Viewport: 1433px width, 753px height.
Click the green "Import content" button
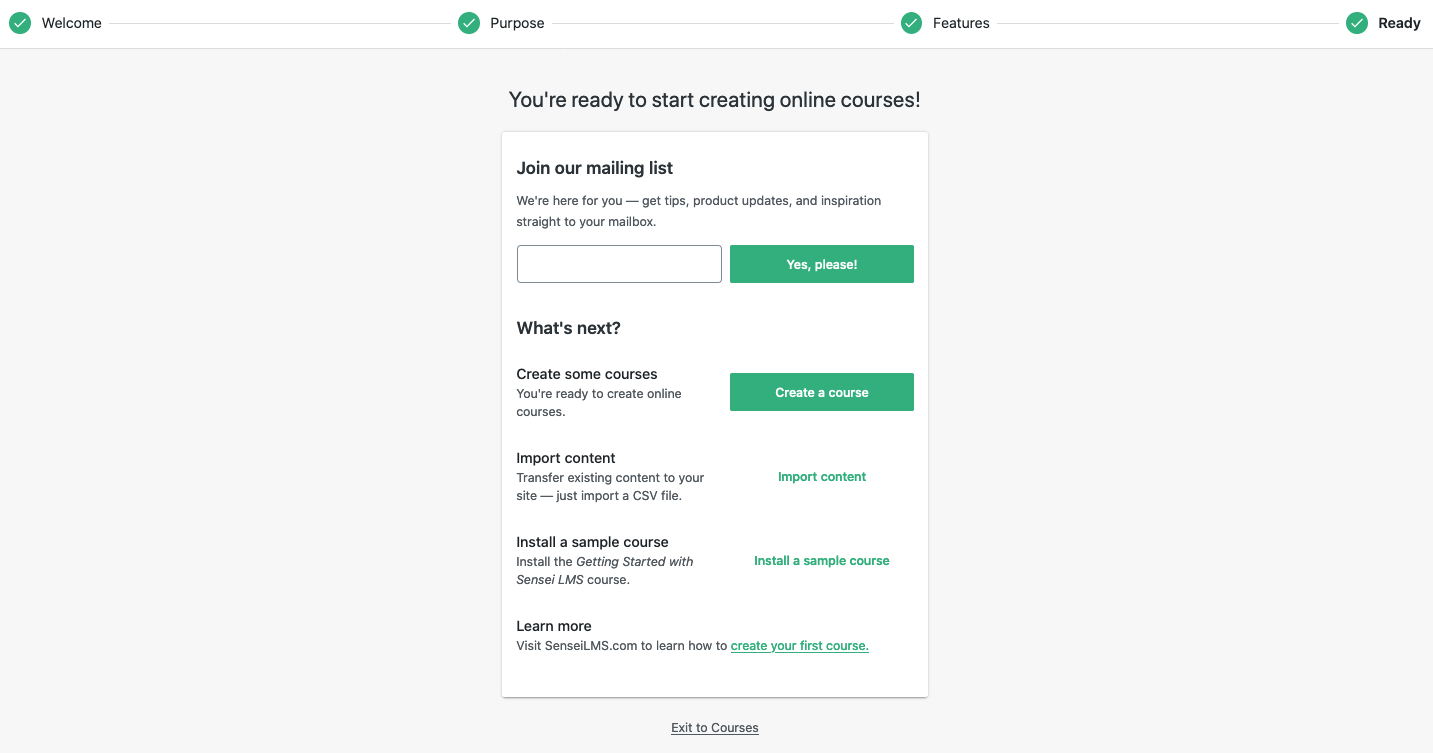click(822, 477)
